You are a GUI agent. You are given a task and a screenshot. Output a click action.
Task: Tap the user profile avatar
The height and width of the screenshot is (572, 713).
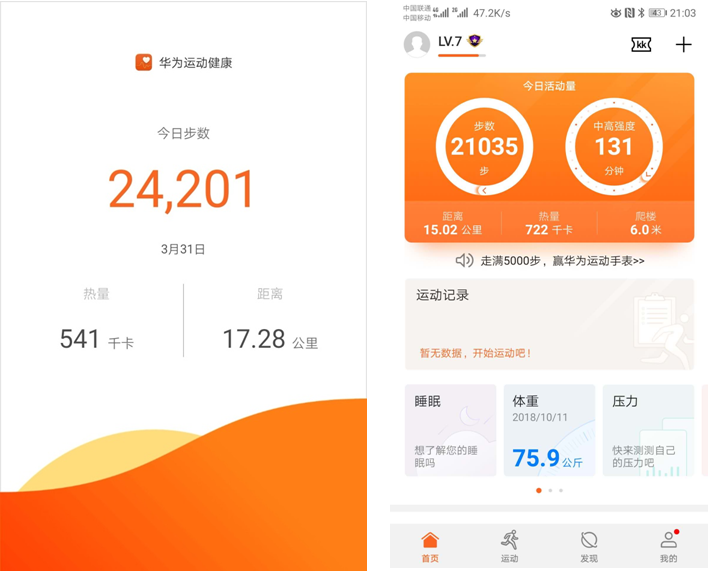point(417,44)
